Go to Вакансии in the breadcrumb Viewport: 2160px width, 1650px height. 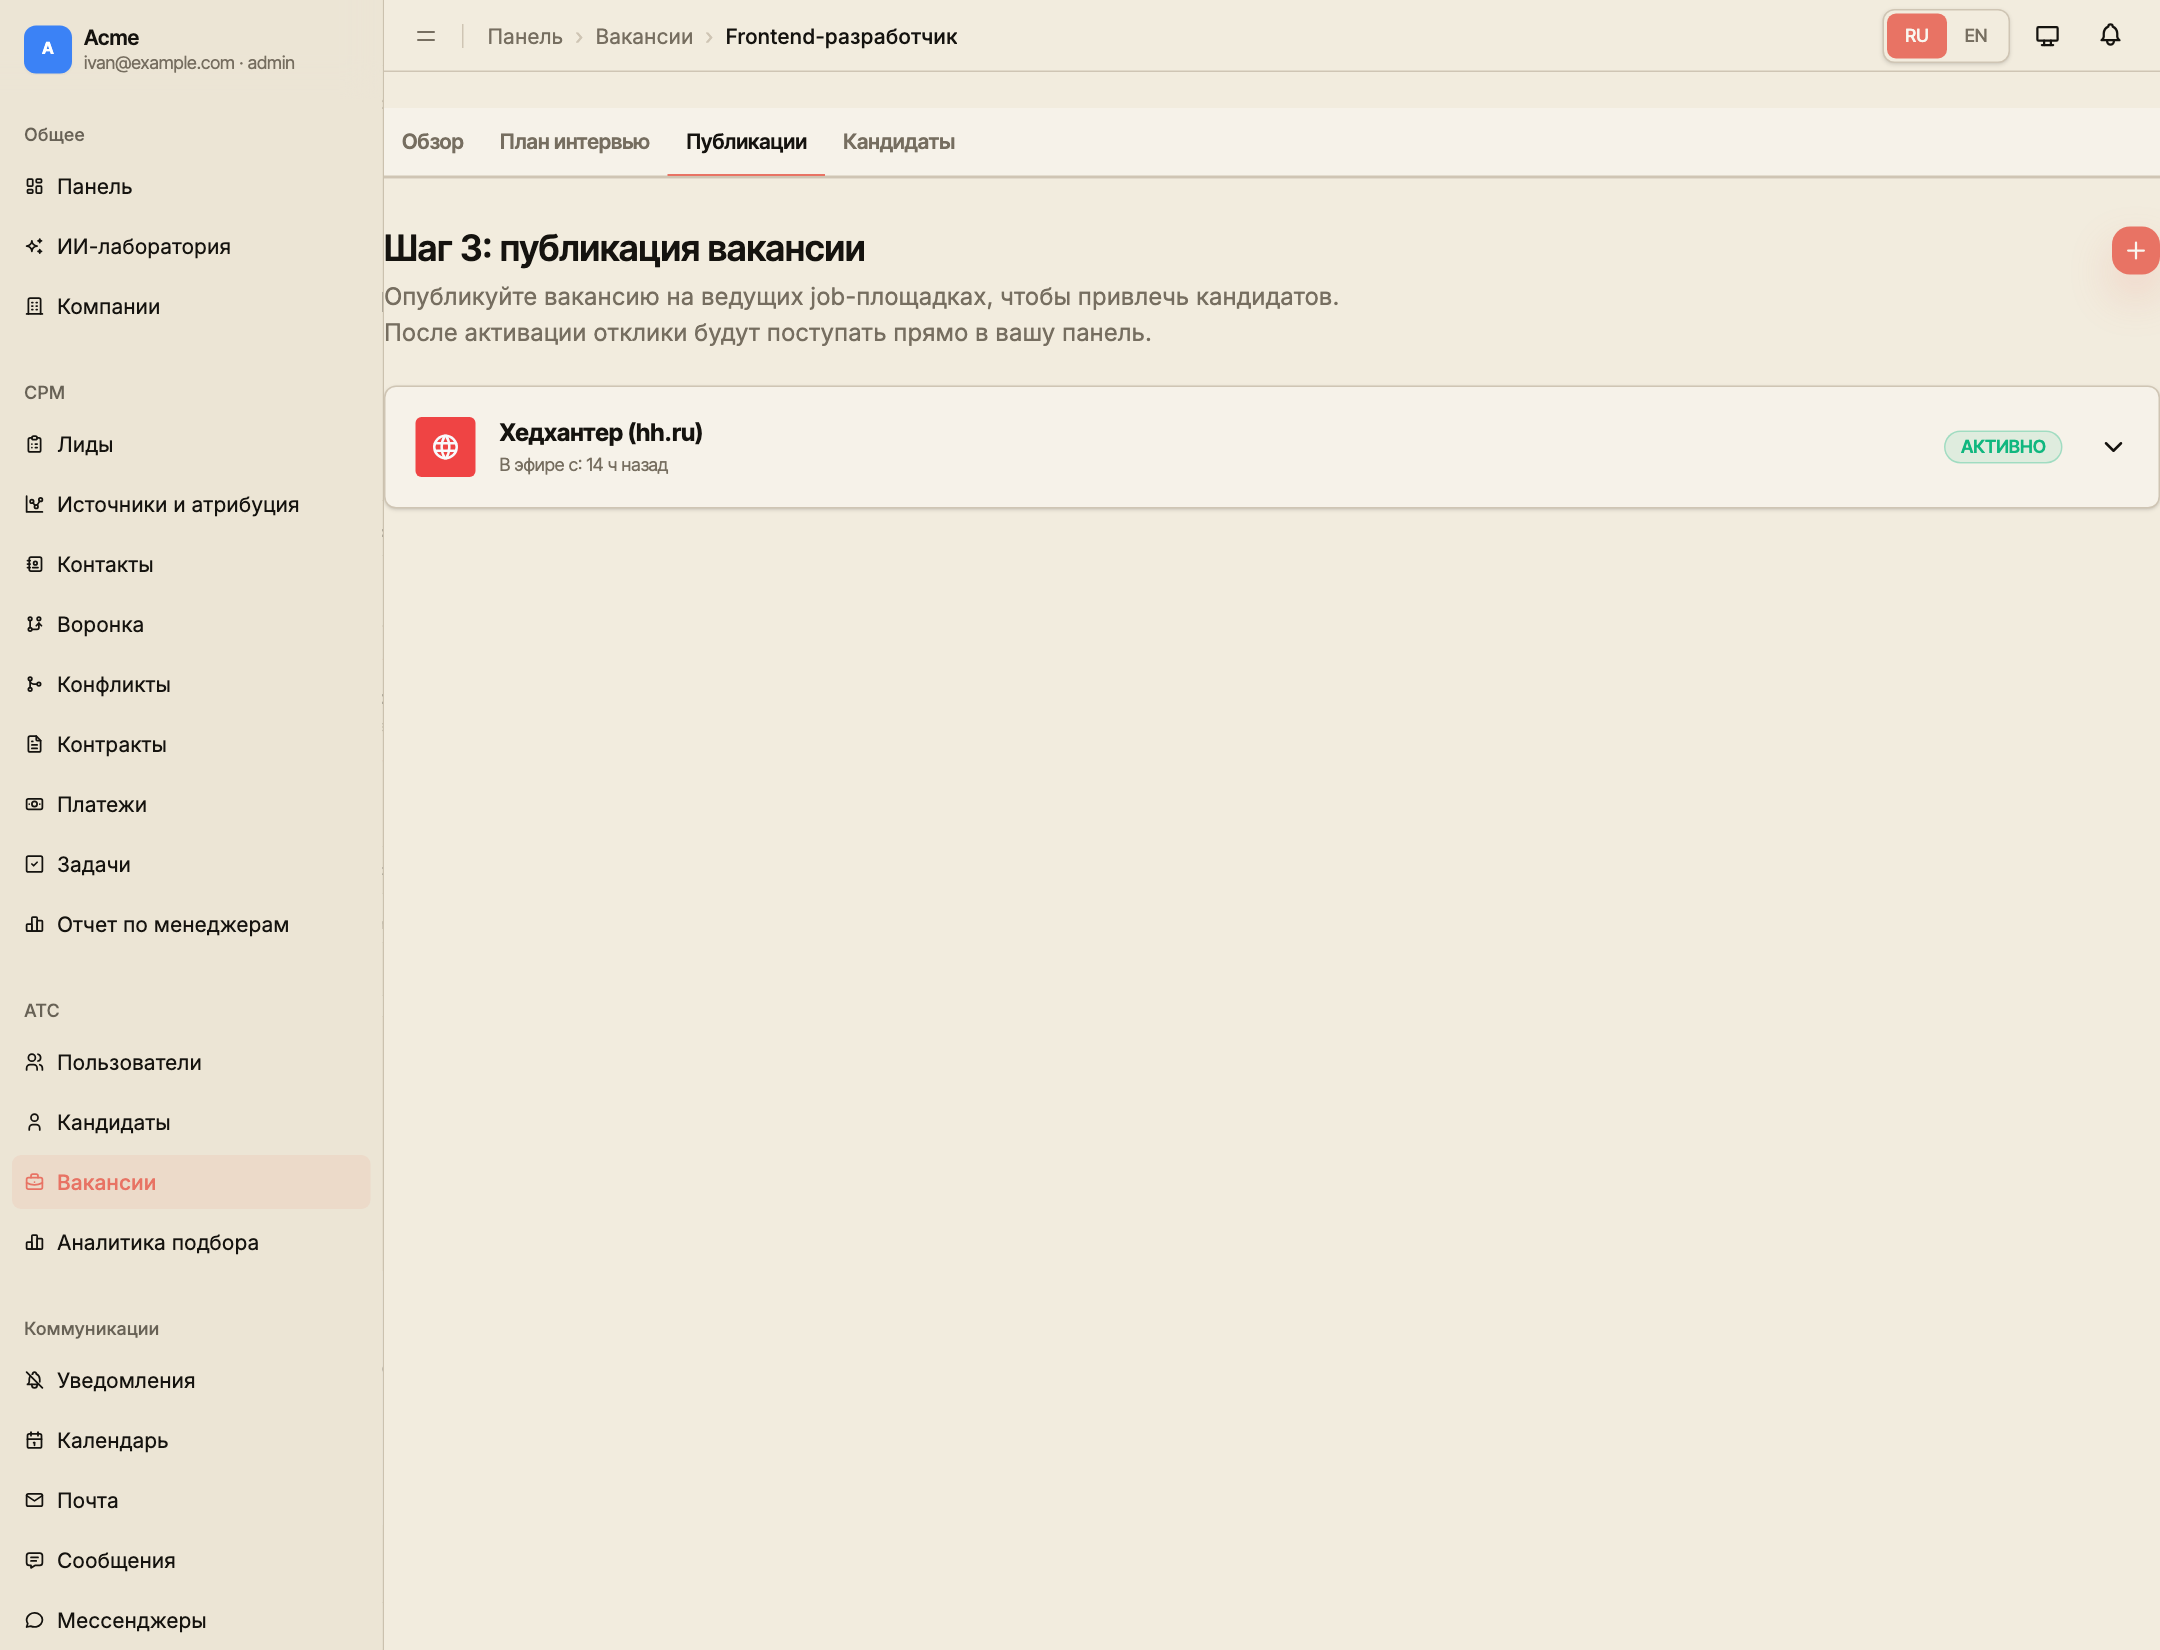644,37
